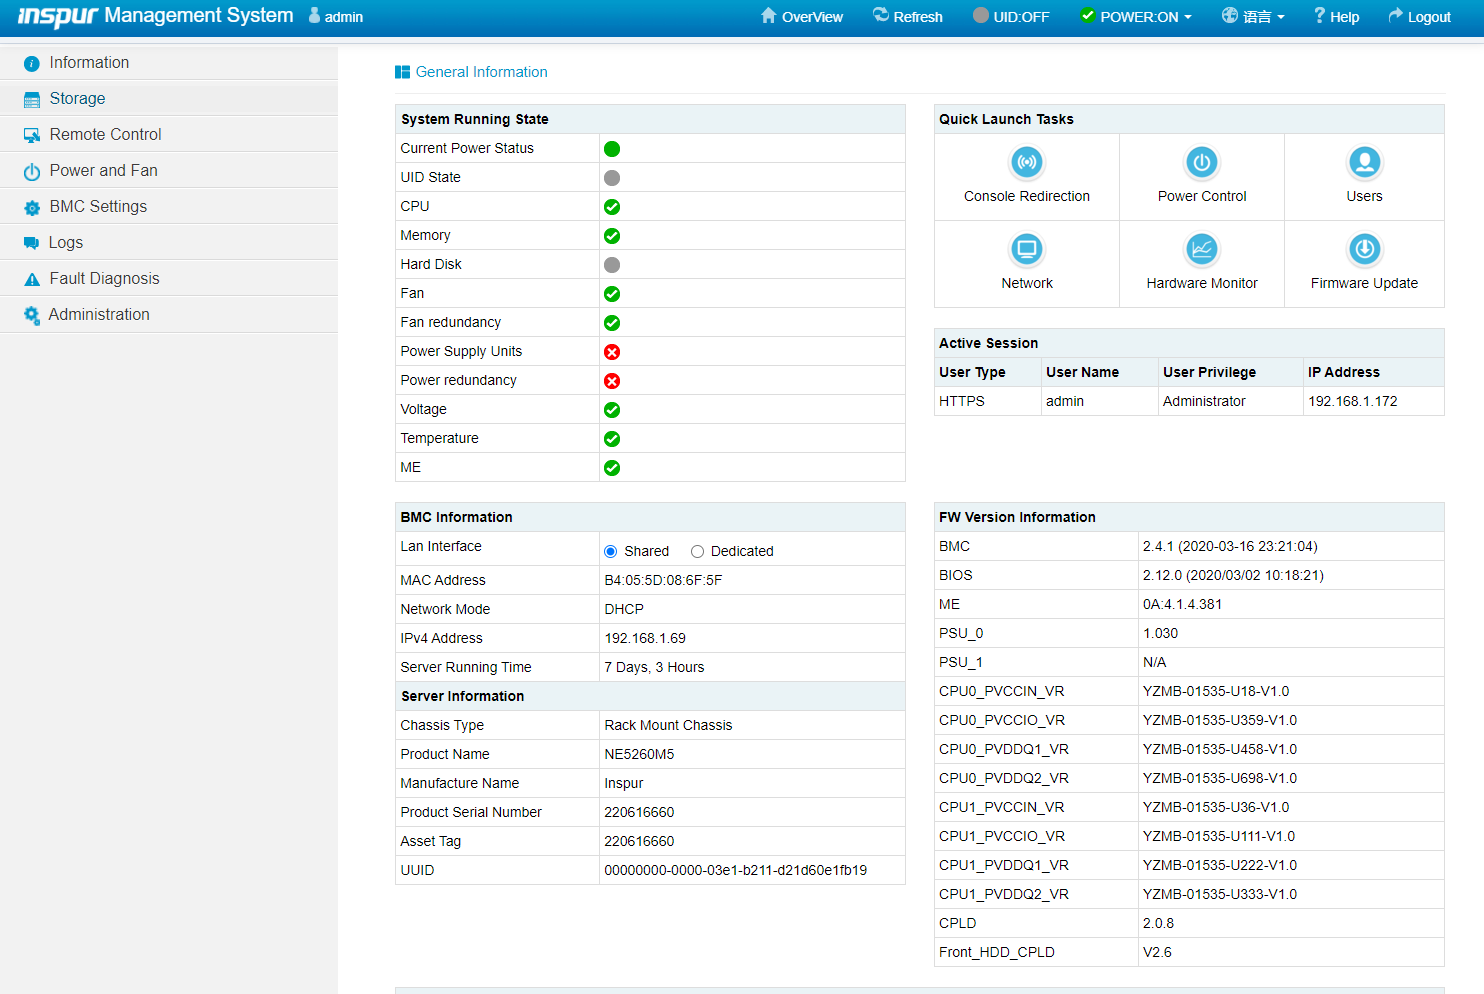Expand the POWER:ON dropdown
Viewport: 1484px width, 994px height.
[1137, 17]
